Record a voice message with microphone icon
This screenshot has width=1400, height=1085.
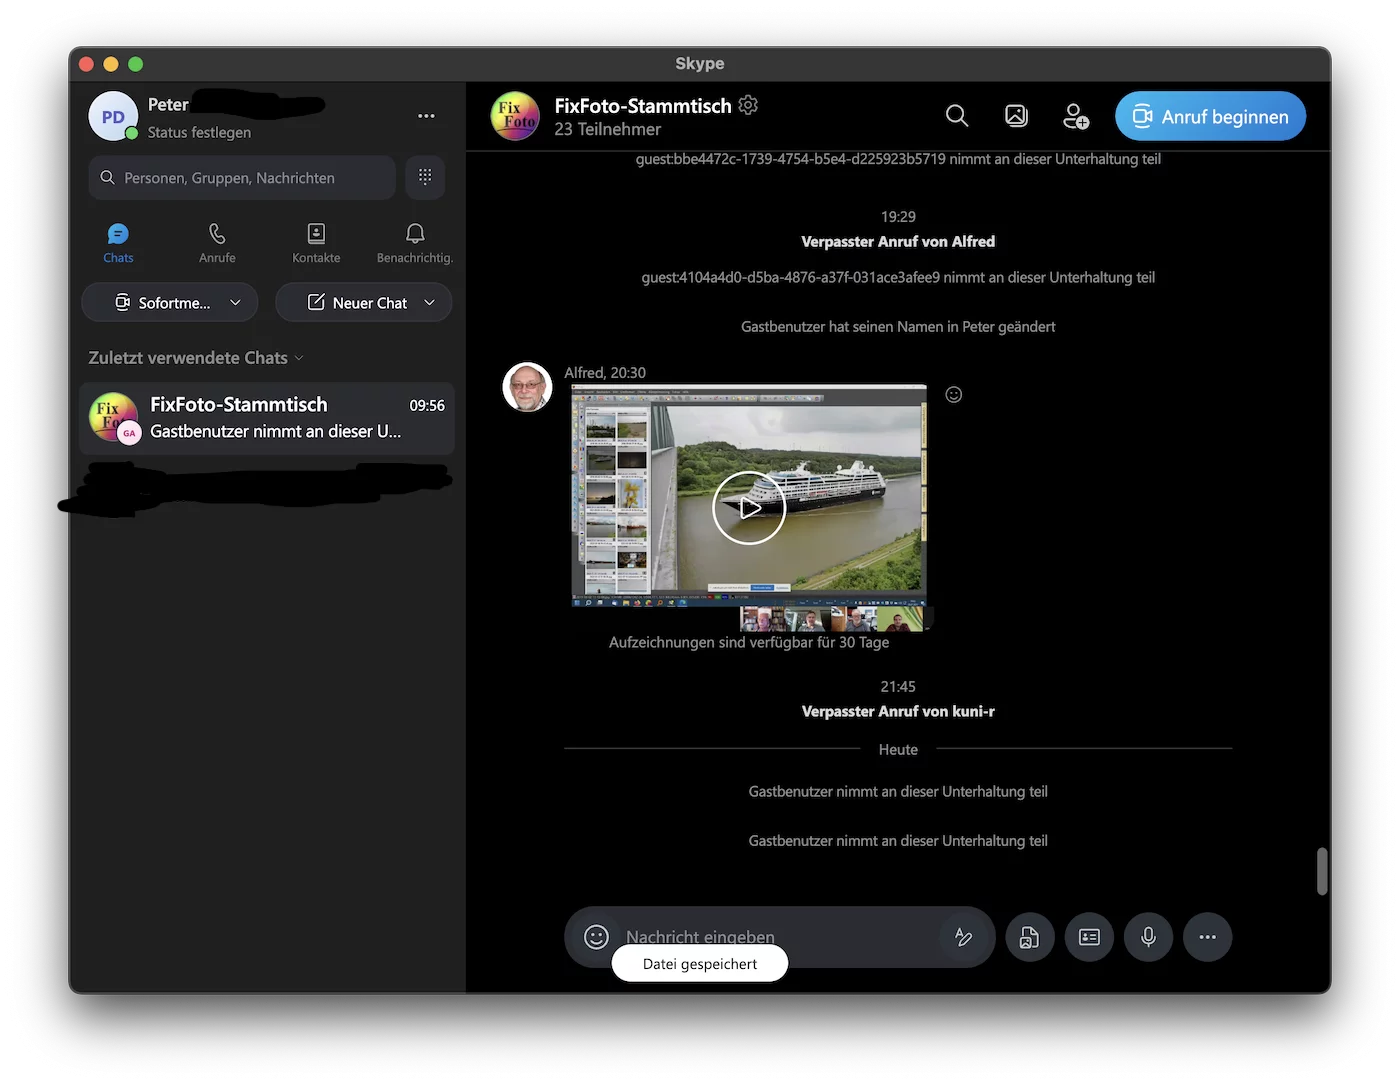pos(1148,936)
